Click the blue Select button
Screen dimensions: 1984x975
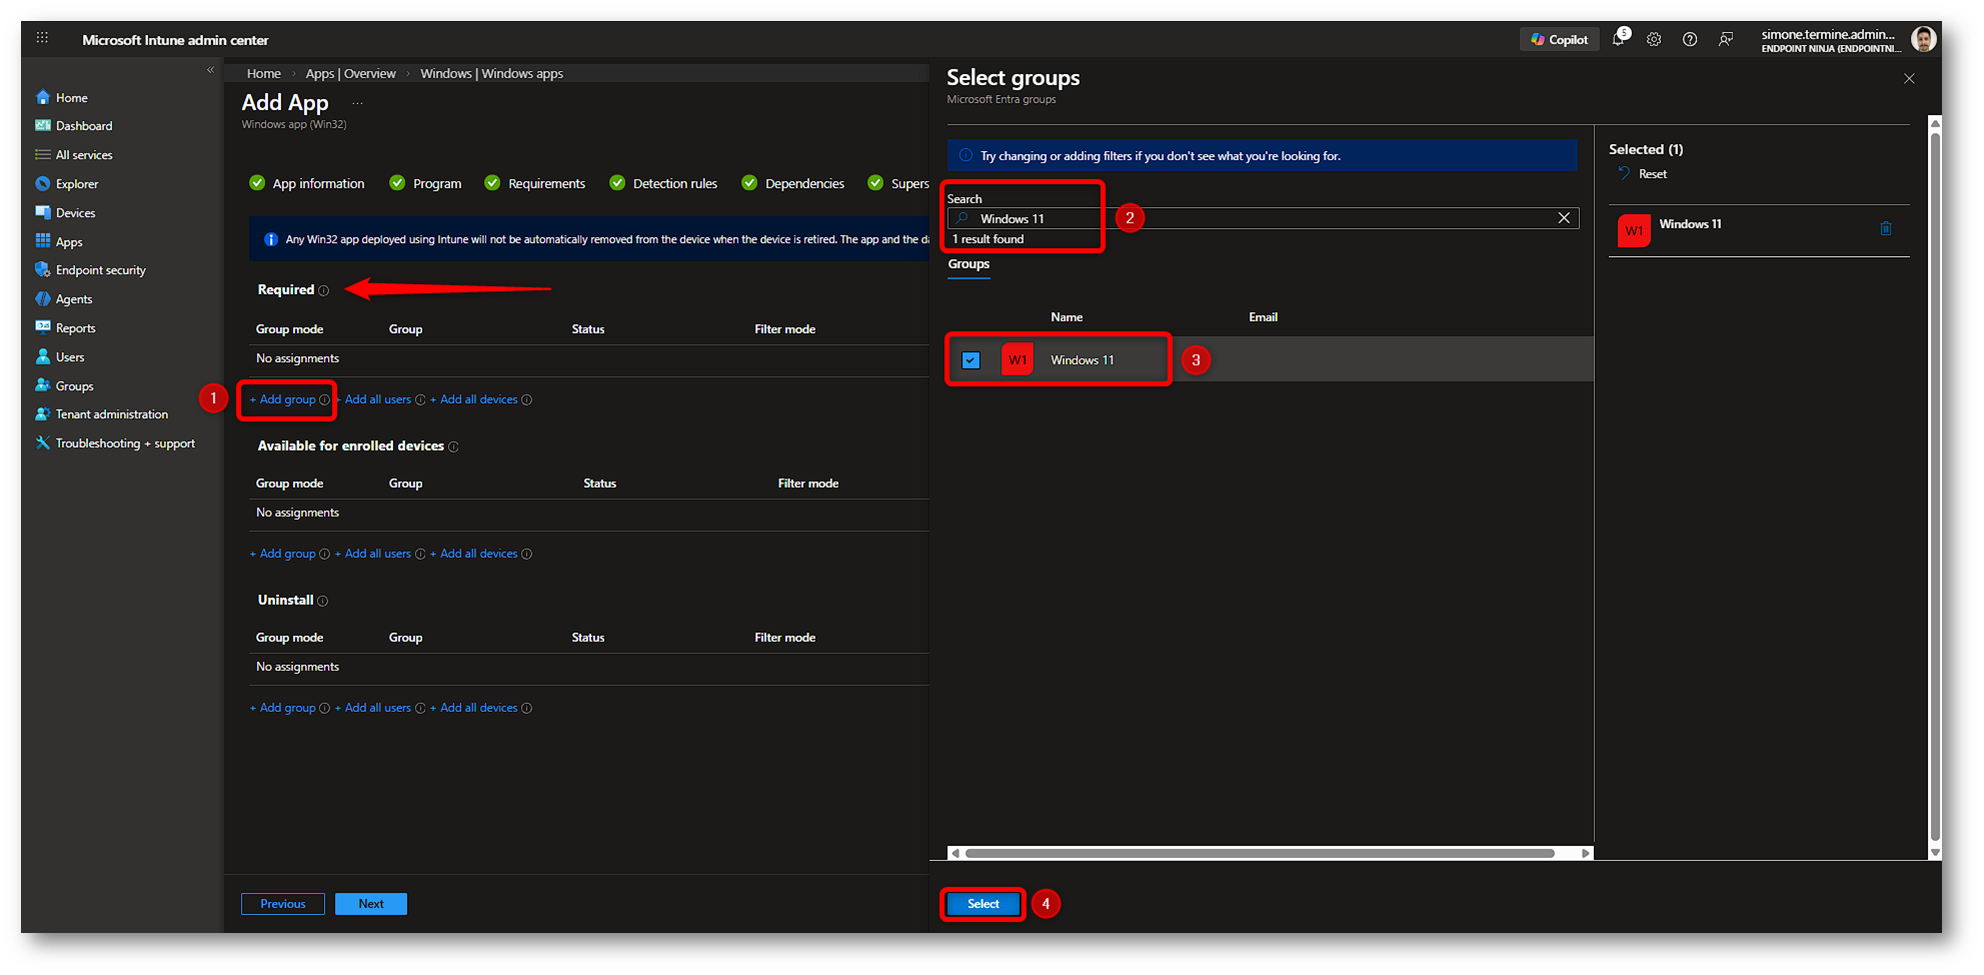tap(983, 904)
